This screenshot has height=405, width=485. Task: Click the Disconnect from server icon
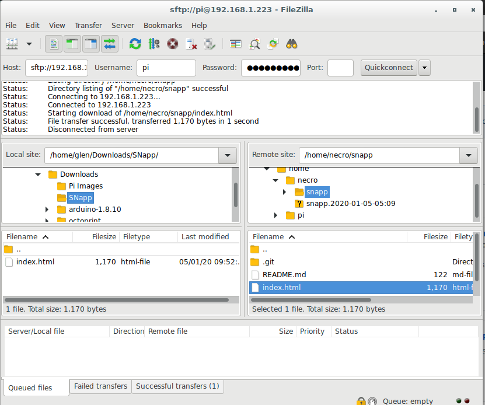191,44
